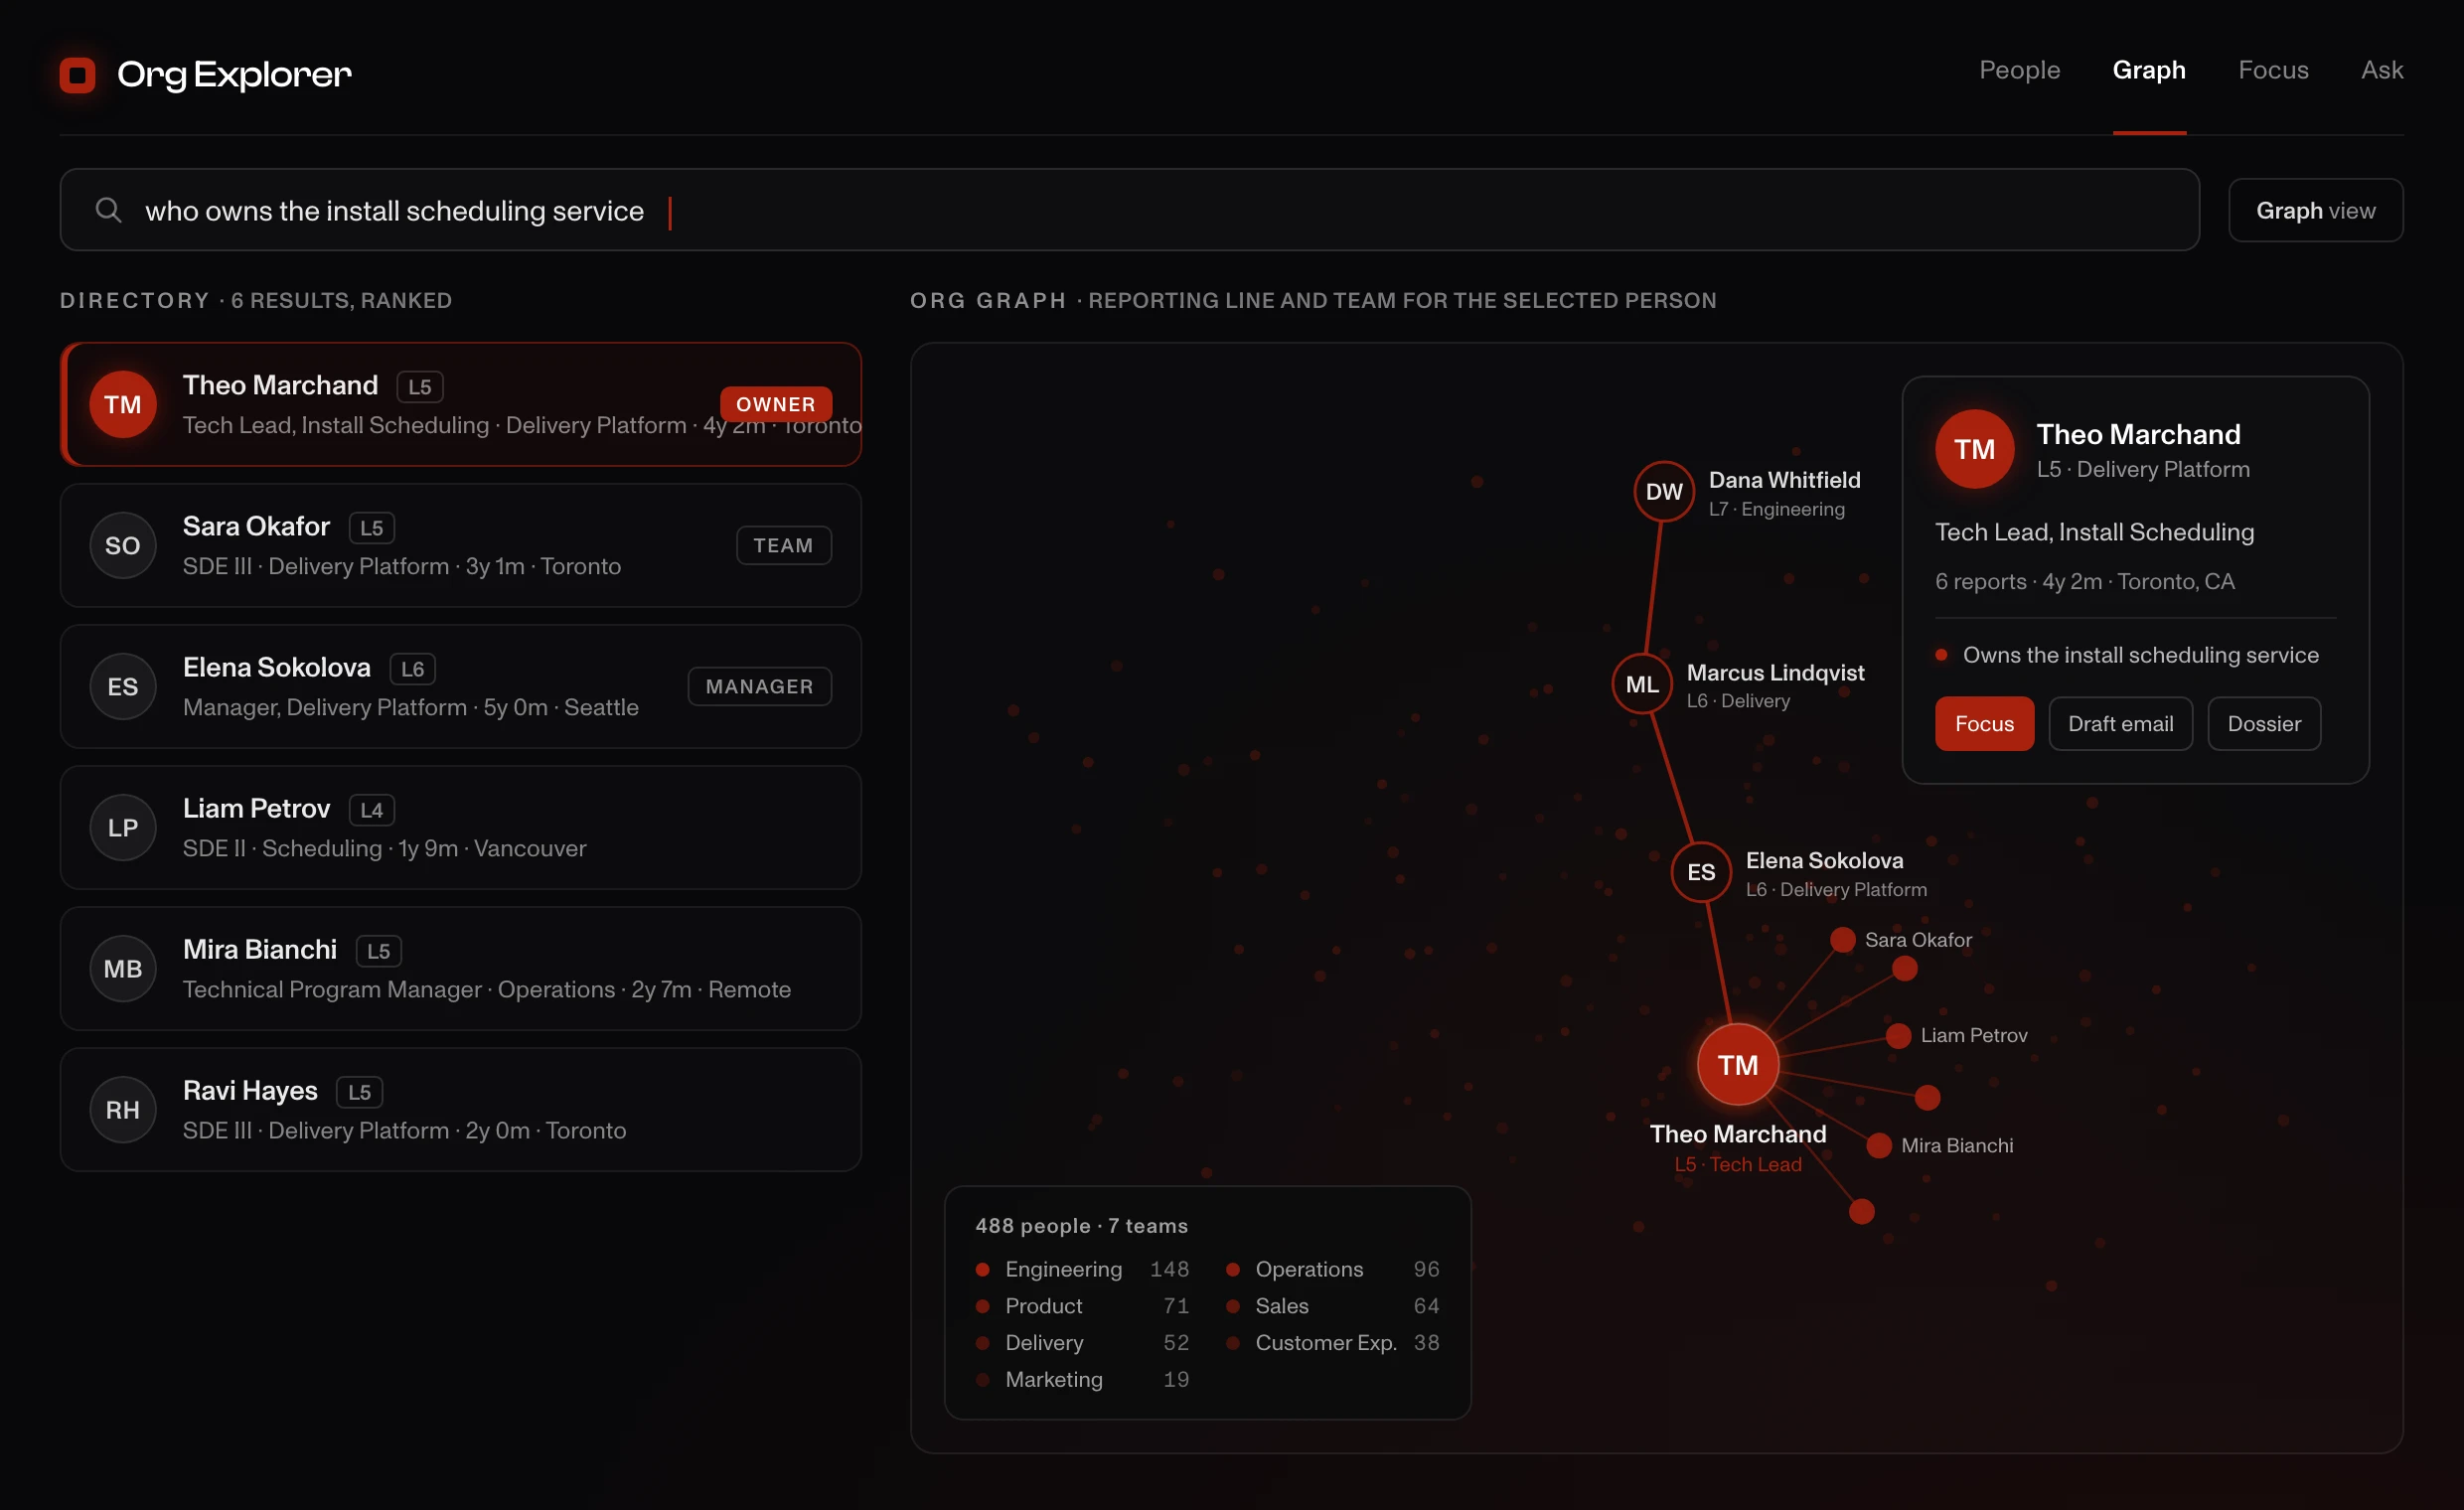
Task: Select the Liam Petrov directory result
Action: 460,827
